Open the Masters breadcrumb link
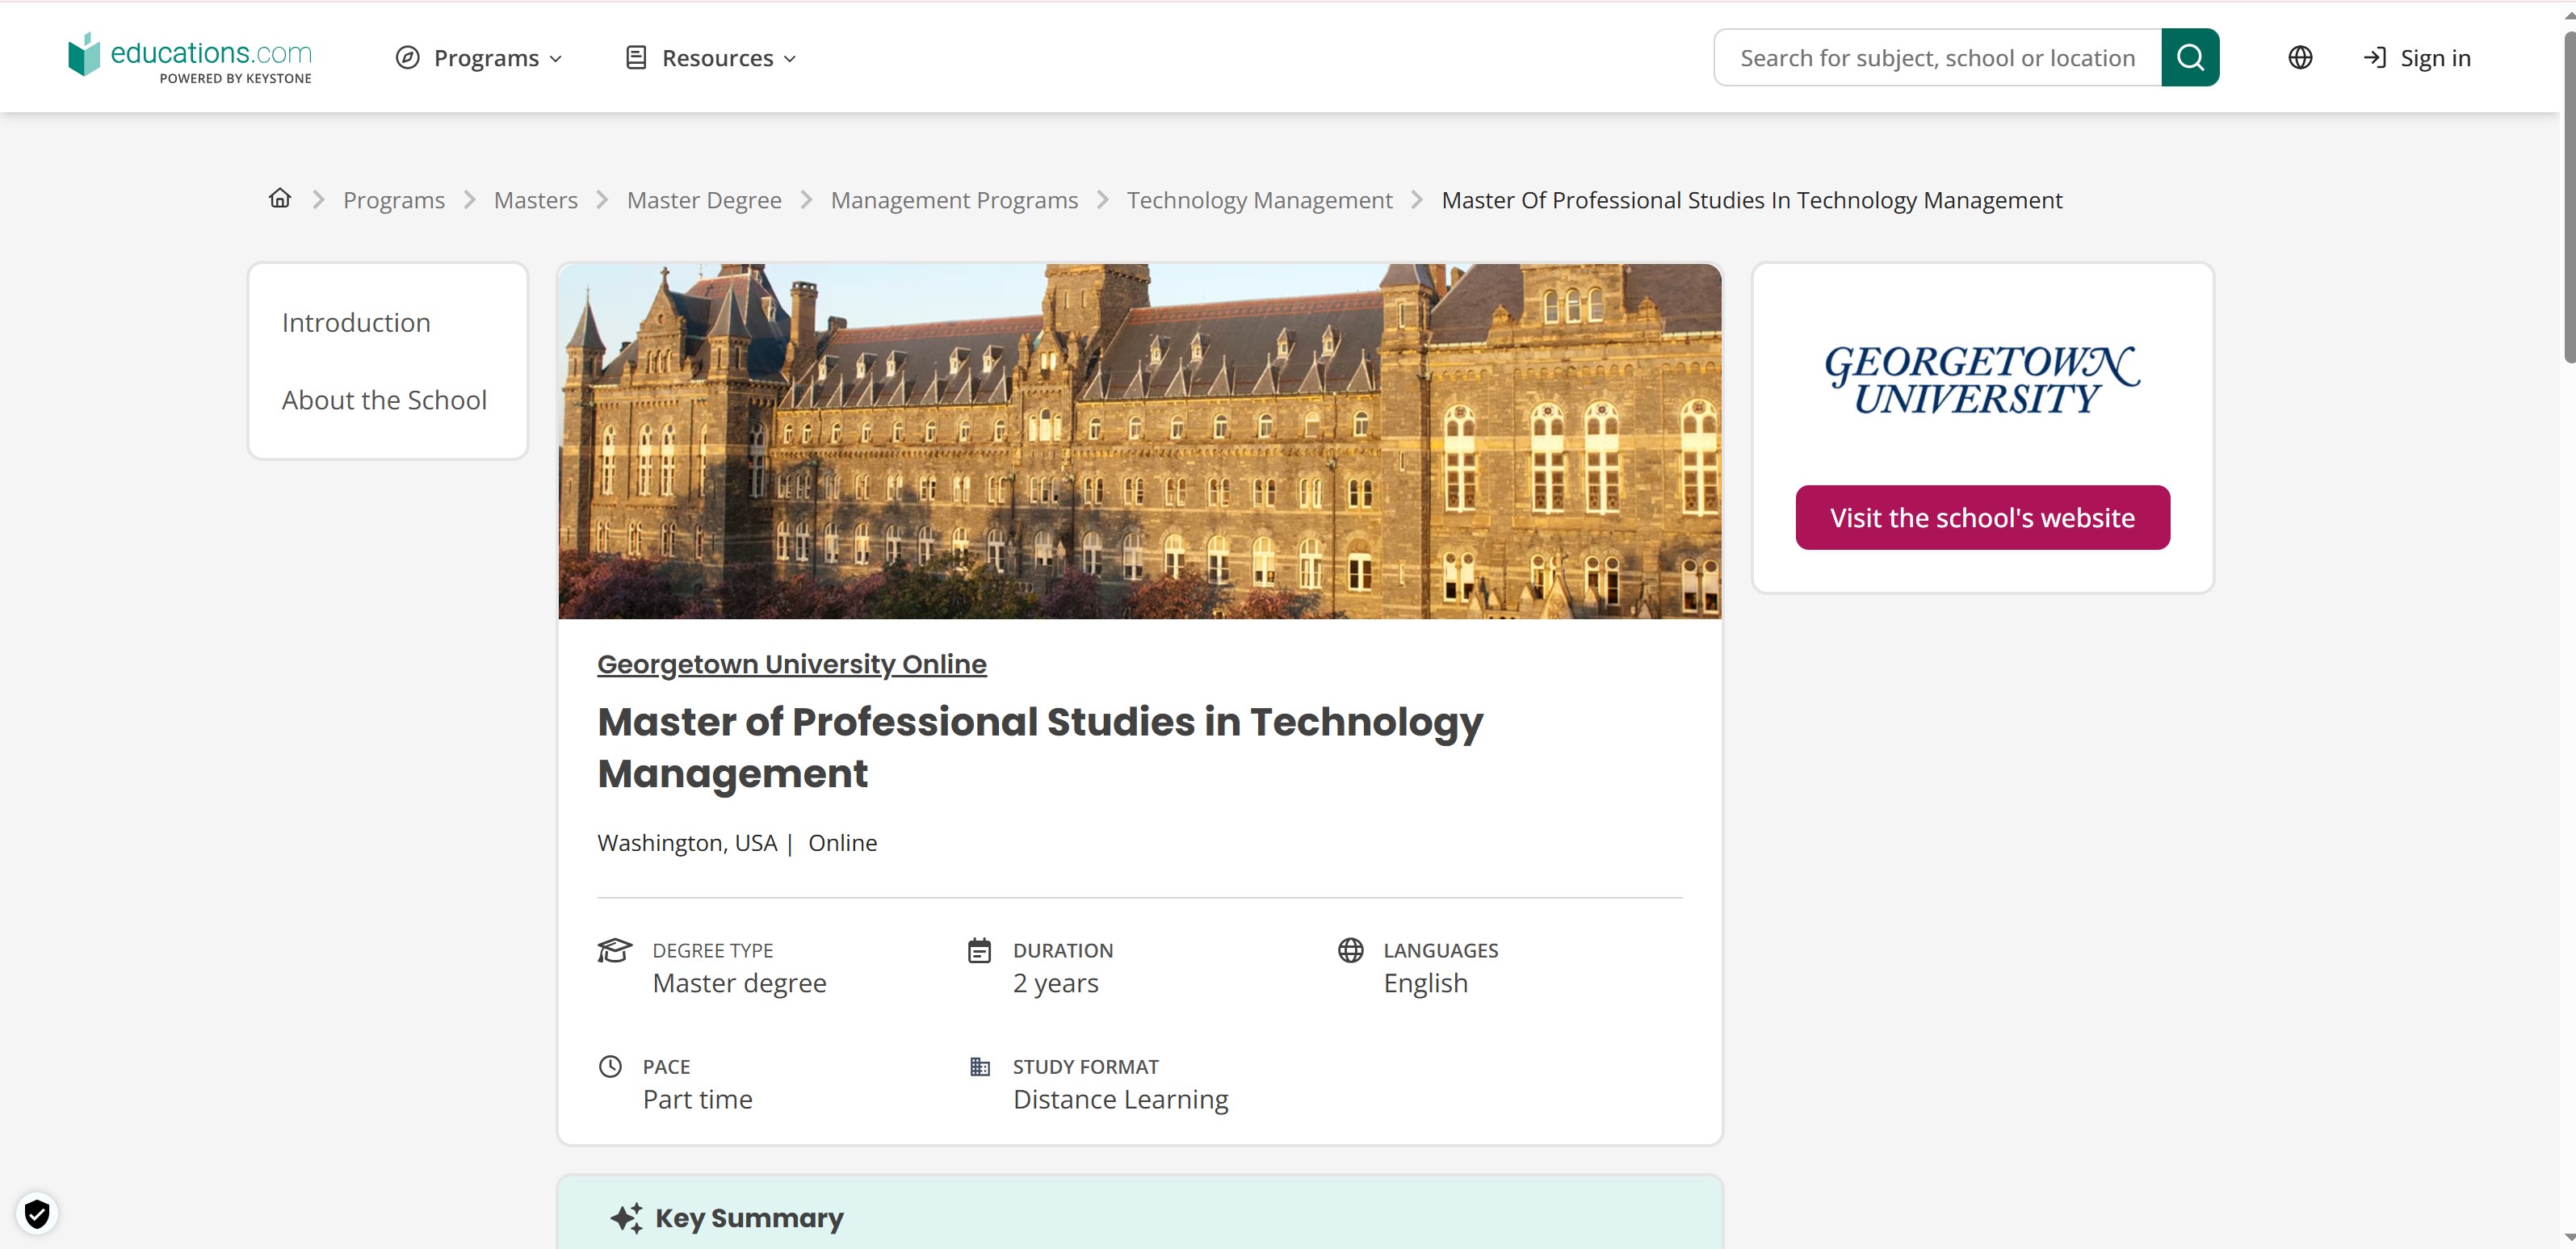The width and height of the screenshot is (2576, 1249). point(536,200)
